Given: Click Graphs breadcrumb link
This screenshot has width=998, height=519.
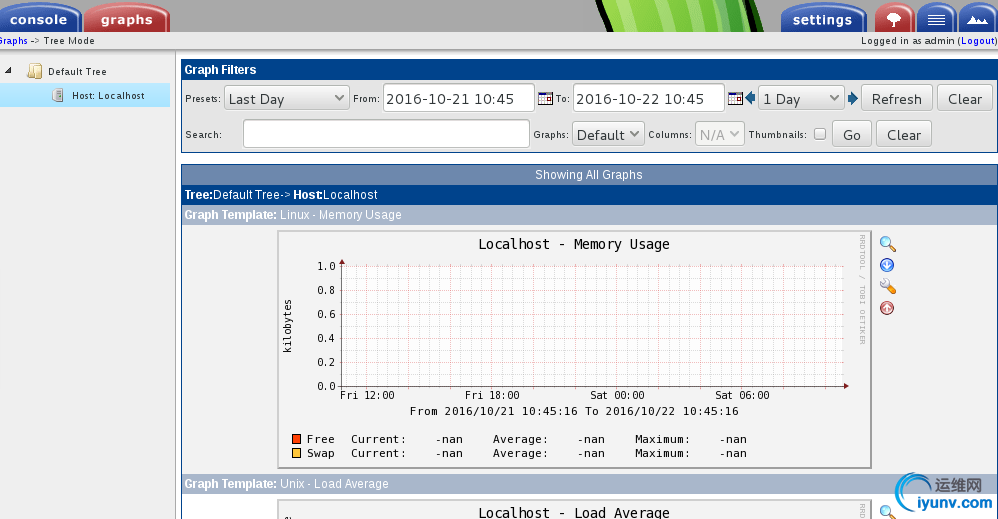Looking at the screenshot, I should point(13,41).
